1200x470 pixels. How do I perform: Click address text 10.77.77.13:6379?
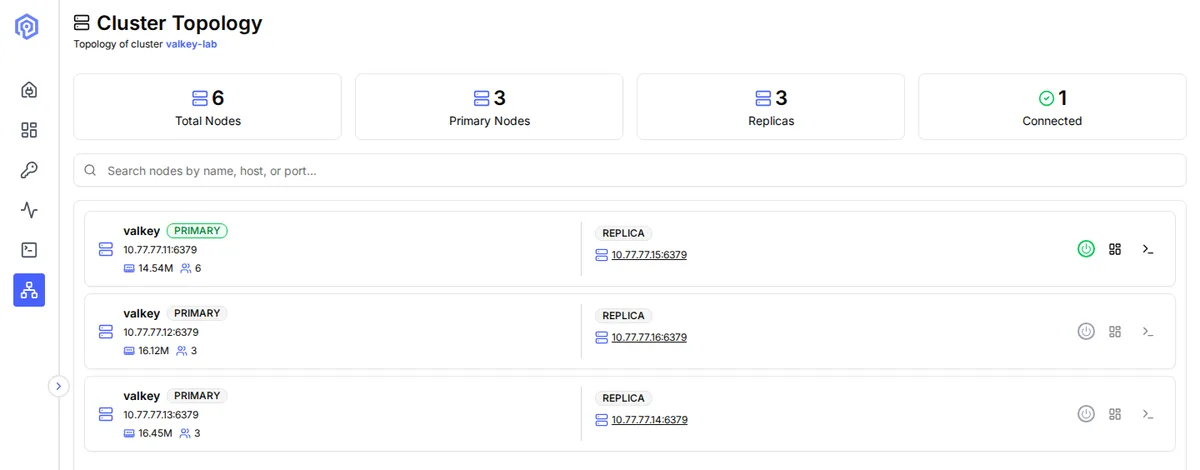click(160, 414)
